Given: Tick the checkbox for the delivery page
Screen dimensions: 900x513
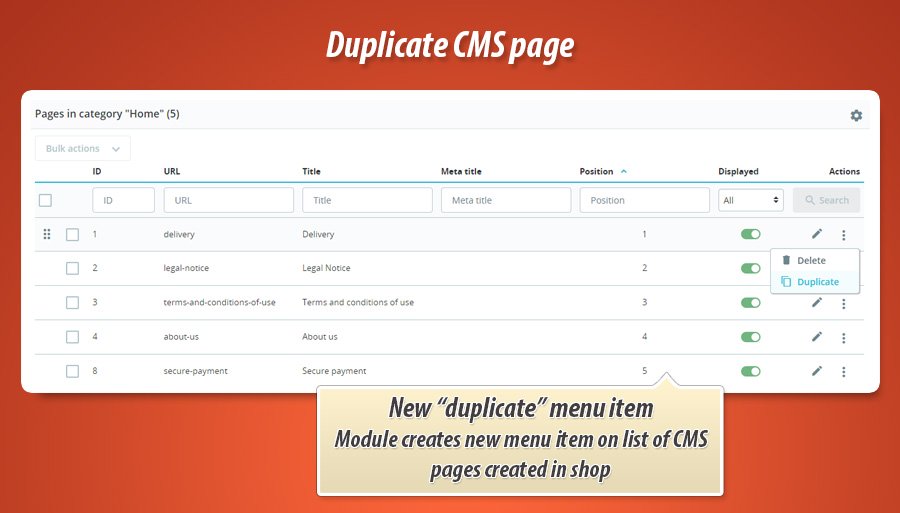Looking at the screenshot, I should 72,234.
